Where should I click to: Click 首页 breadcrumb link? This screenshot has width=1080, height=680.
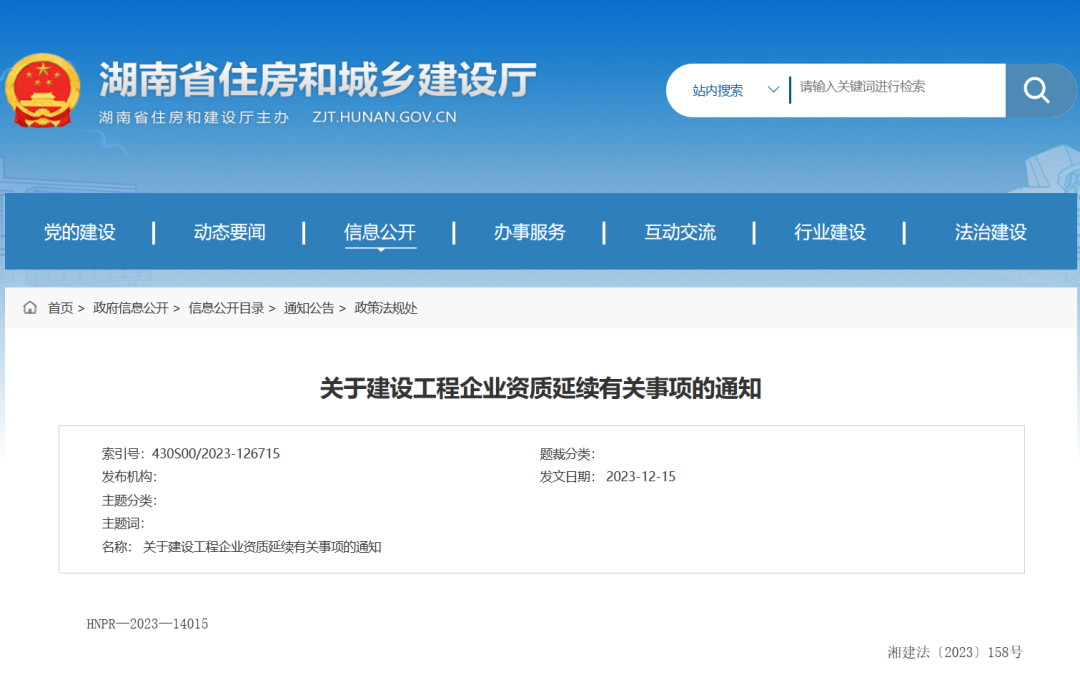(60, 308)
